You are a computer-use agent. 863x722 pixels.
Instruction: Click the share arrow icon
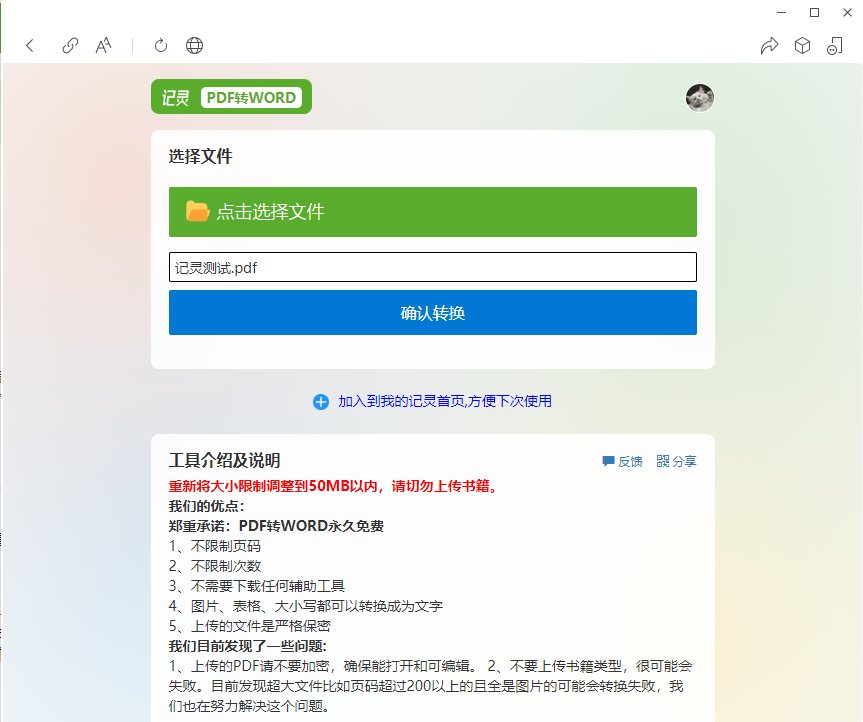click(769, 45)
